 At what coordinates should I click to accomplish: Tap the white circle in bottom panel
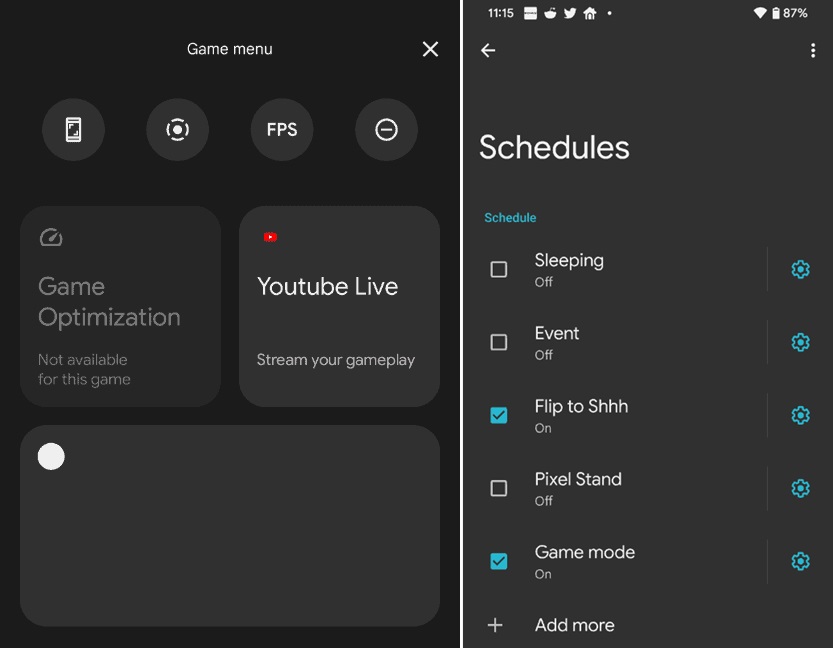pos(51,457)
